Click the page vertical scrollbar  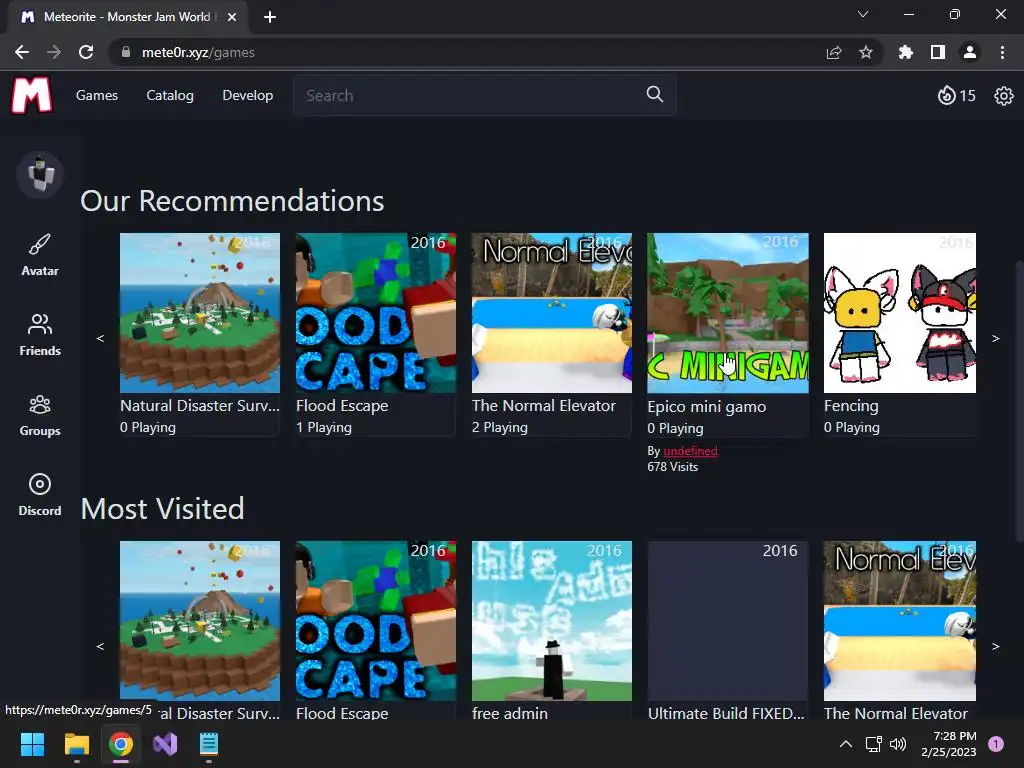(1019, 402)
